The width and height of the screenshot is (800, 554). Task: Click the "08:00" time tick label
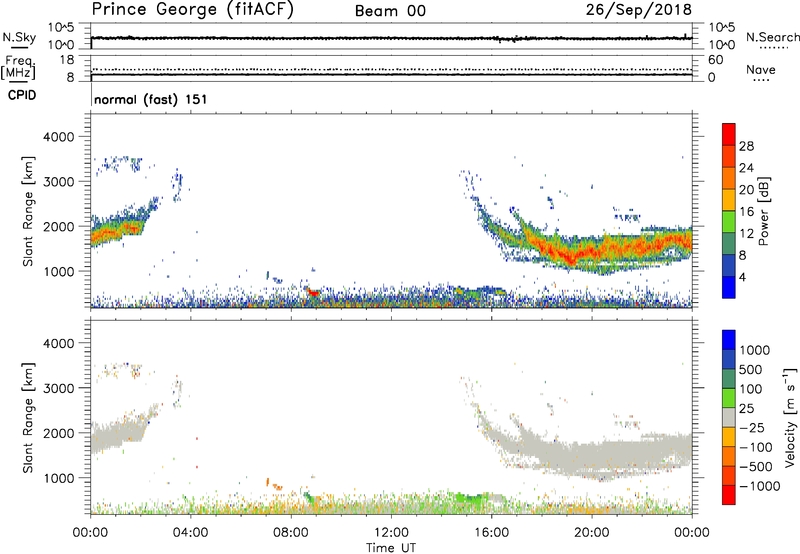tap(291, 533)
